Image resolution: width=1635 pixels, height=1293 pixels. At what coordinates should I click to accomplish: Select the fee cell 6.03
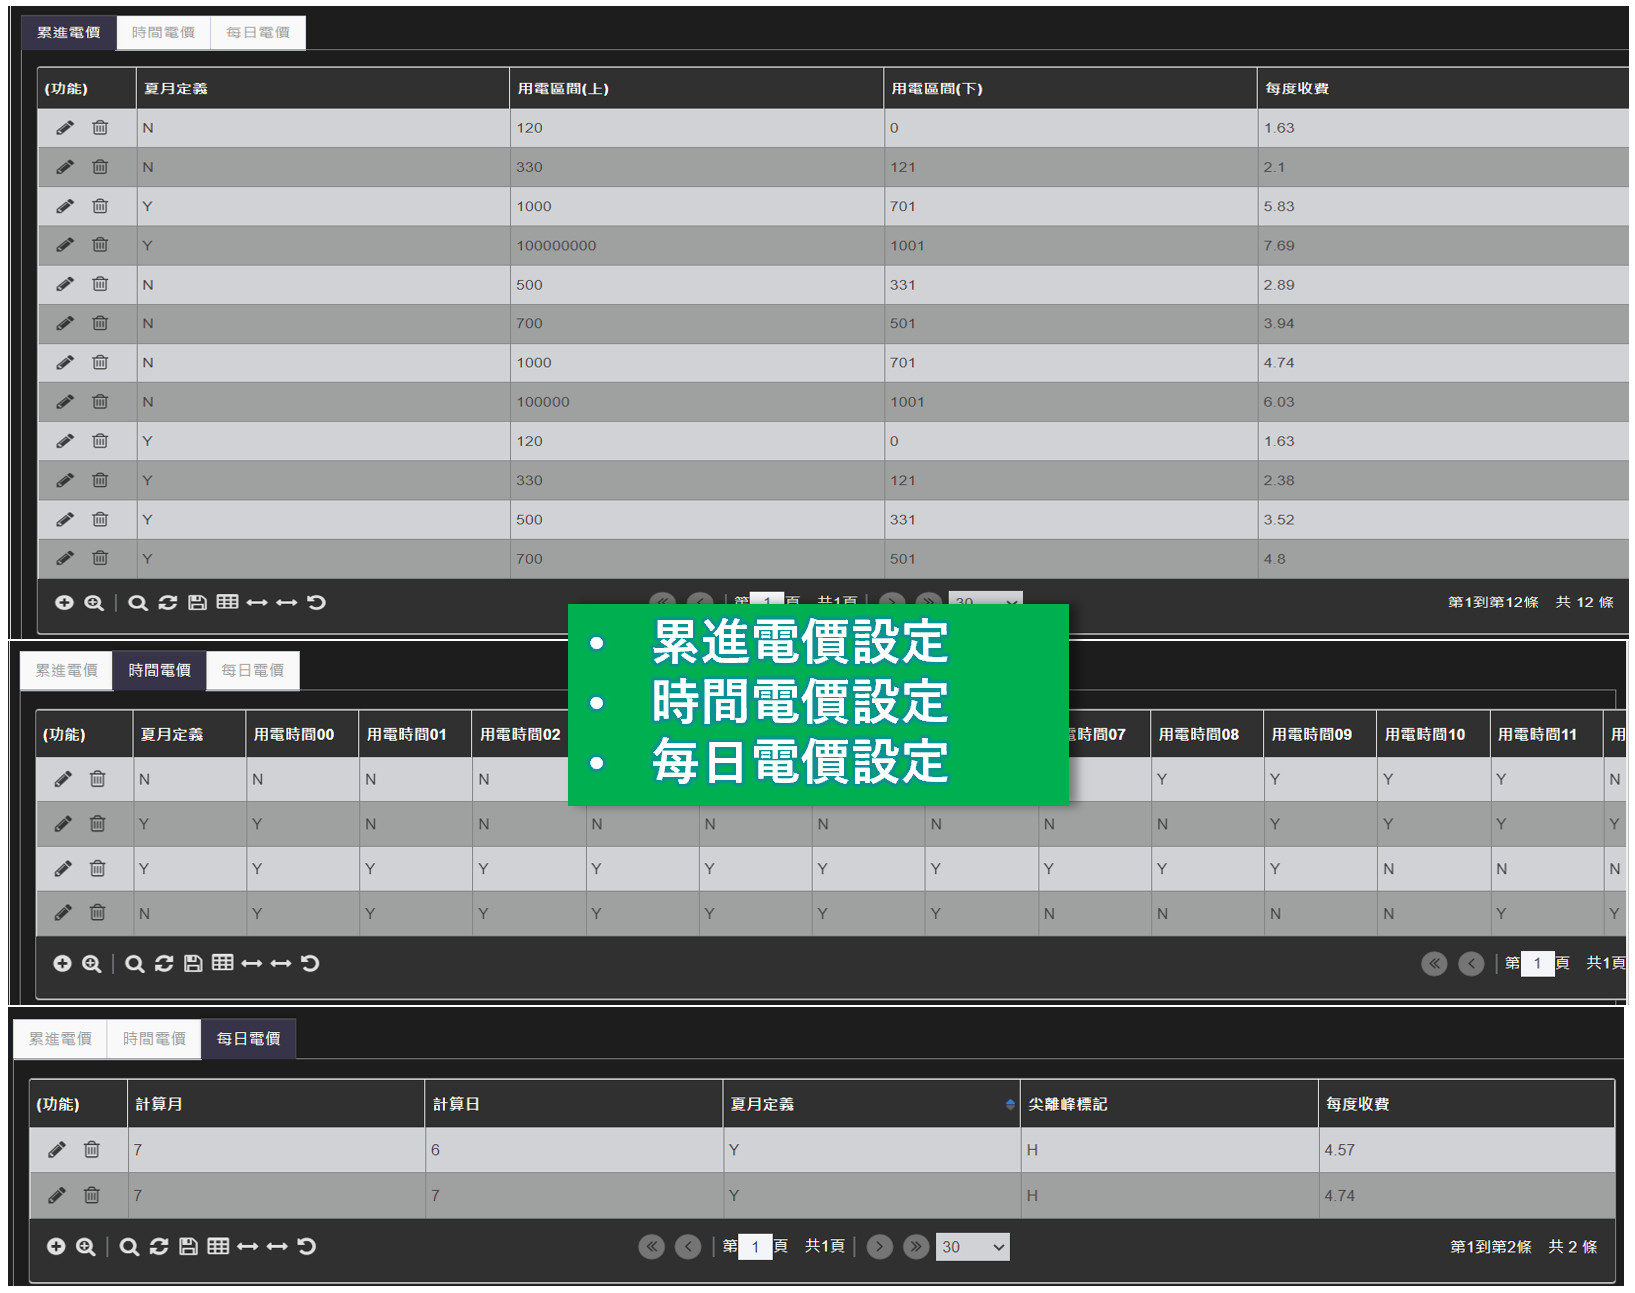[1443, 402]
